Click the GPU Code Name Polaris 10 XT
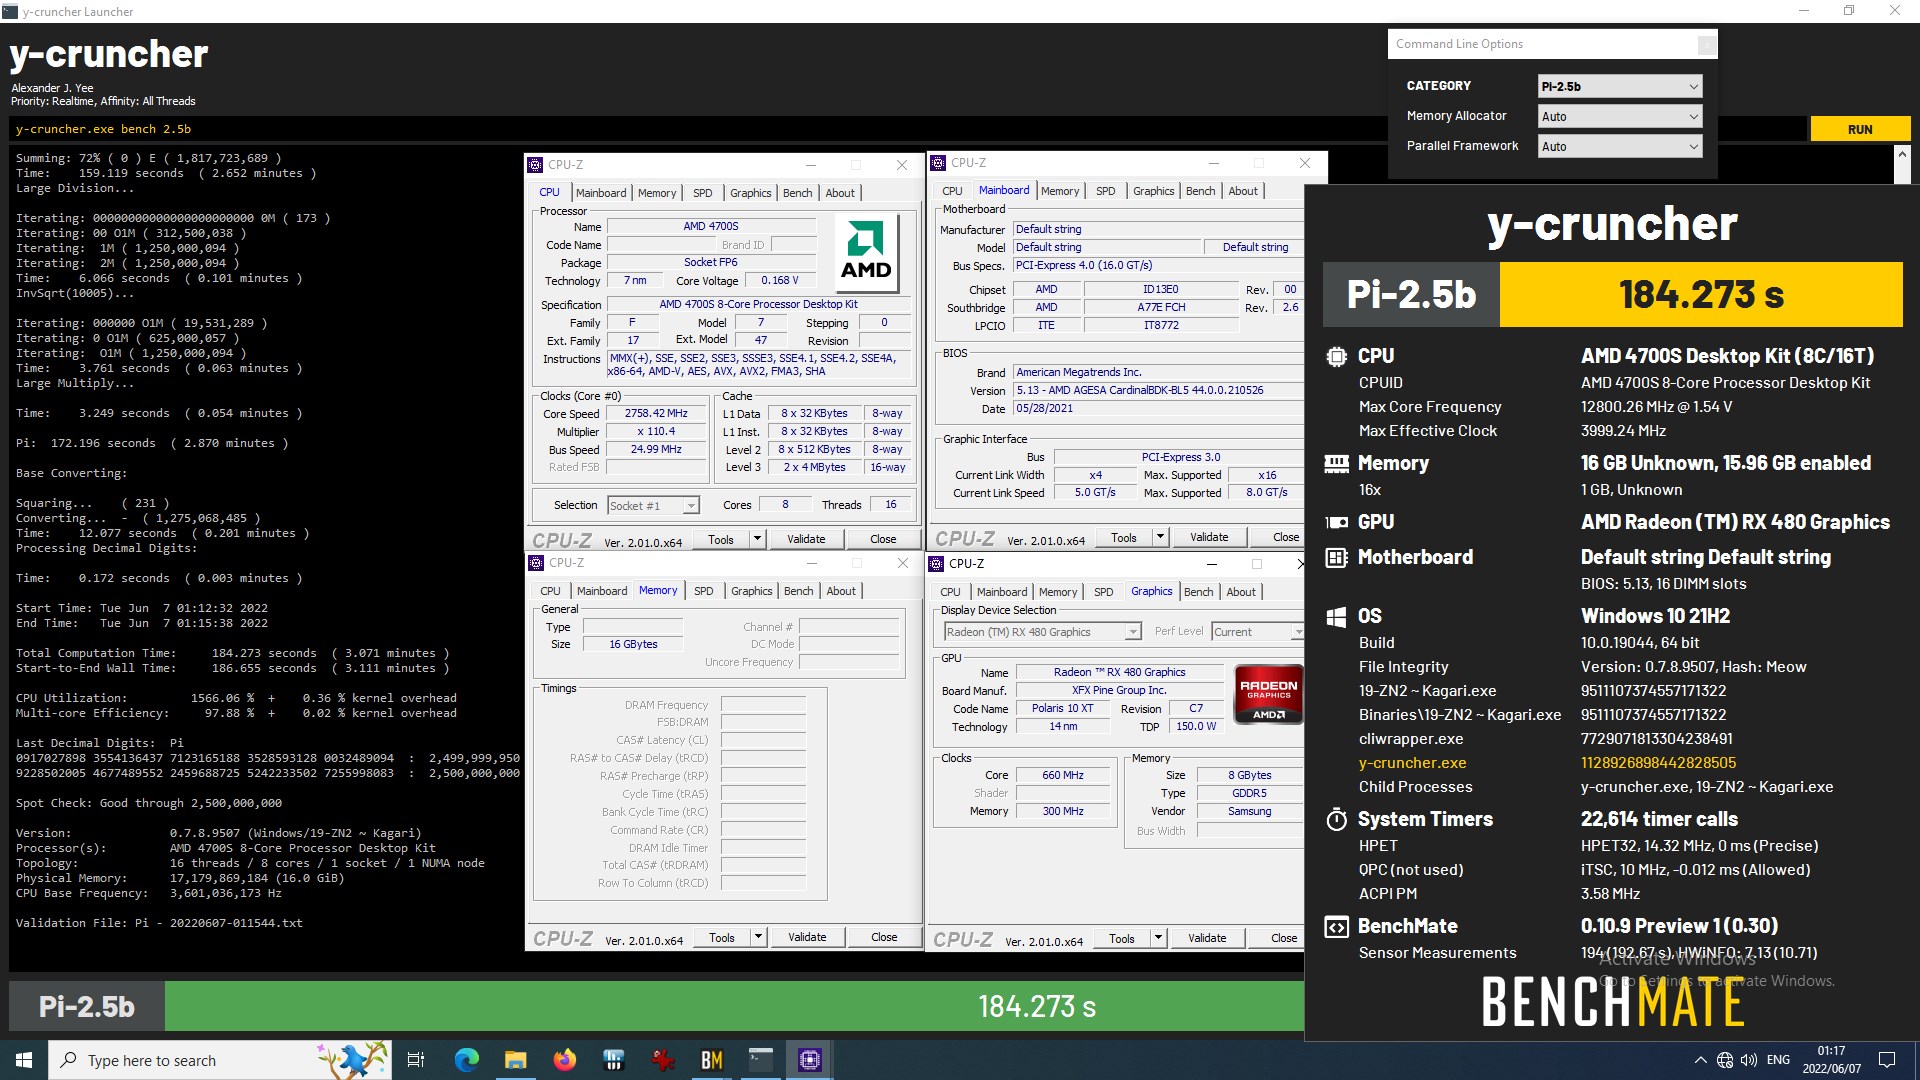This screenshot has width=1920, height=1080. pyautogui.click(x=1062, y=709)
